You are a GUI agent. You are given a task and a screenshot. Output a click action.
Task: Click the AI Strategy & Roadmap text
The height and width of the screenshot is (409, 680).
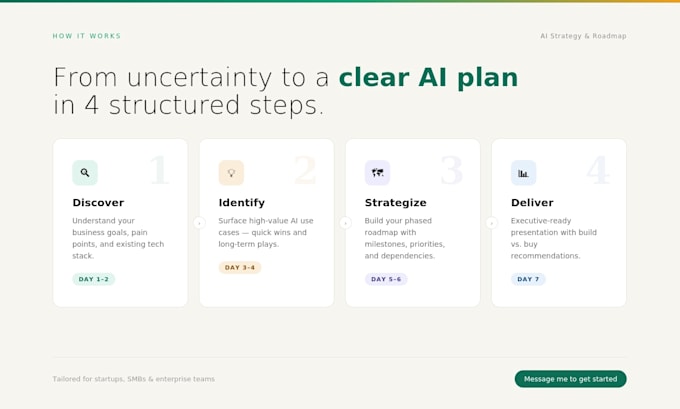coord(583,36)
